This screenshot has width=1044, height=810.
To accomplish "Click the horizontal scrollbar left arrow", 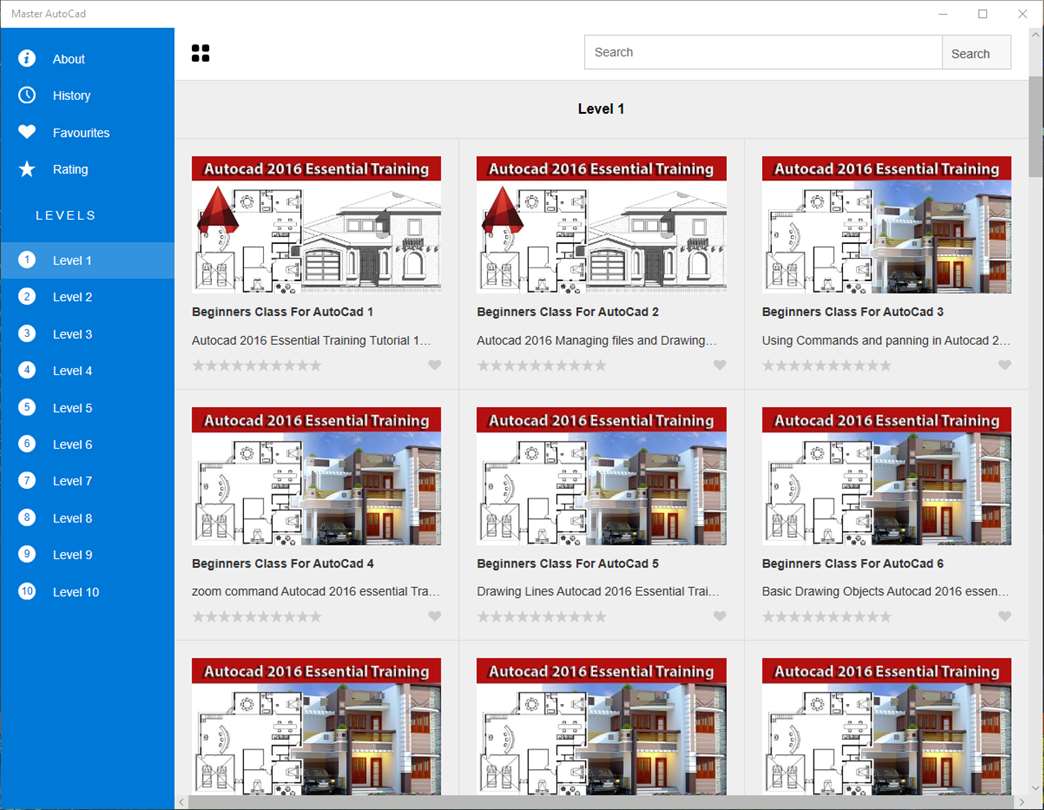I will coord(182,802).
